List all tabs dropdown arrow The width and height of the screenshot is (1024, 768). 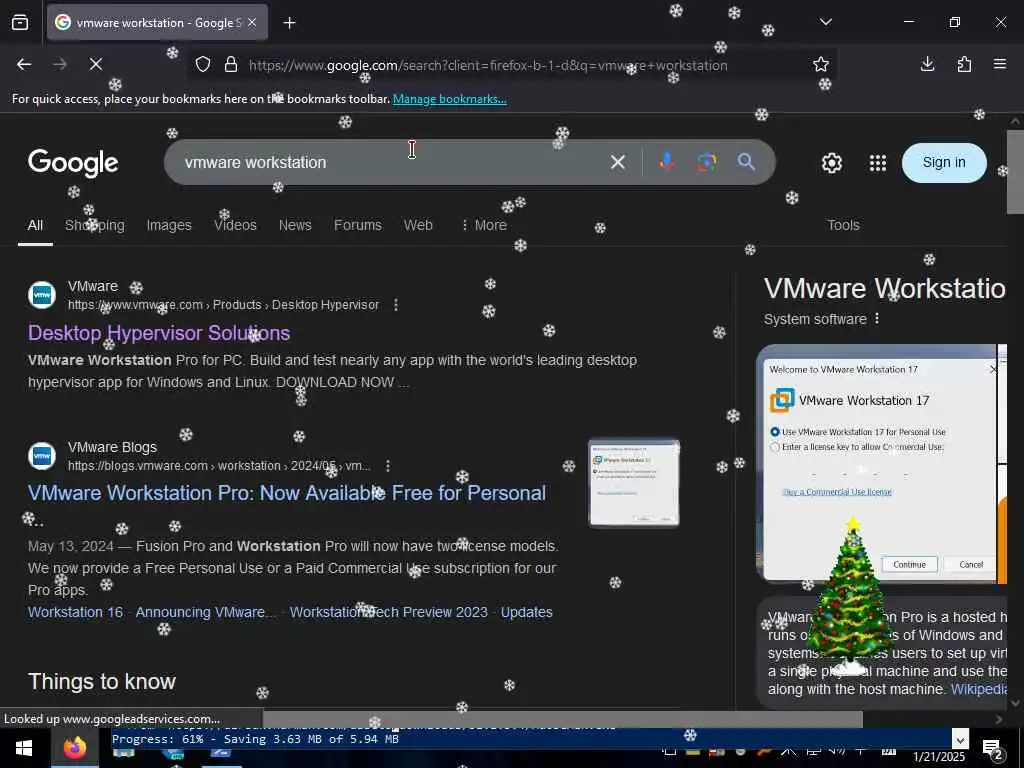click(825, 22)
